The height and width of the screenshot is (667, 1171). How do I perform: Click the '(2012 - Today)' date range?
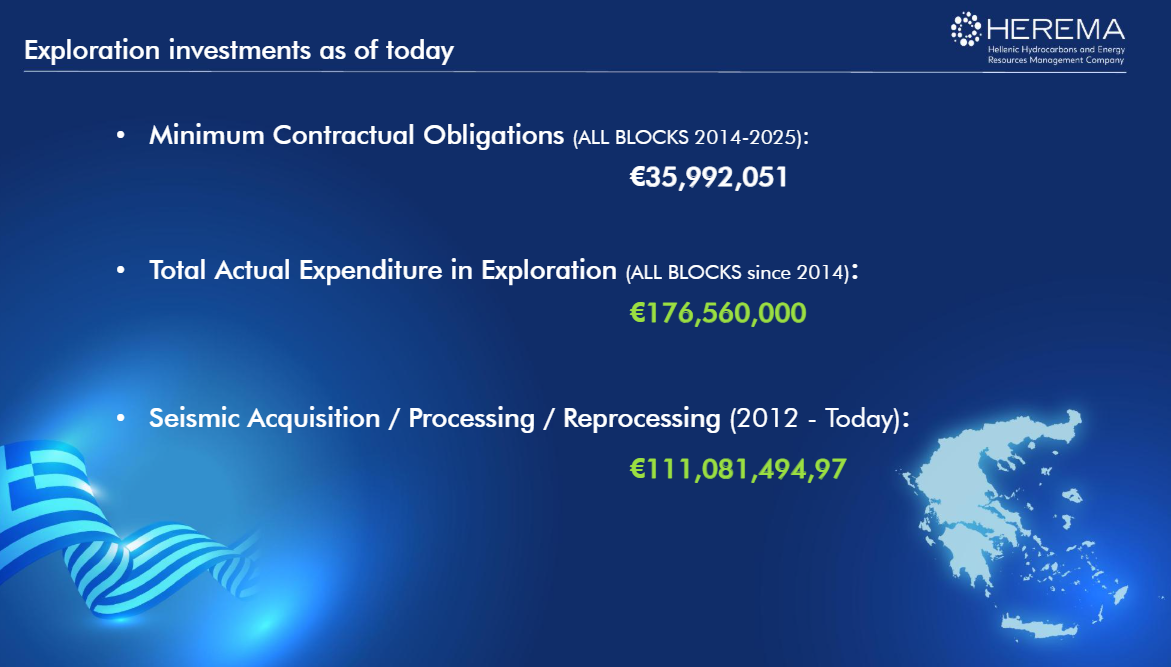(x=814, y=419)
